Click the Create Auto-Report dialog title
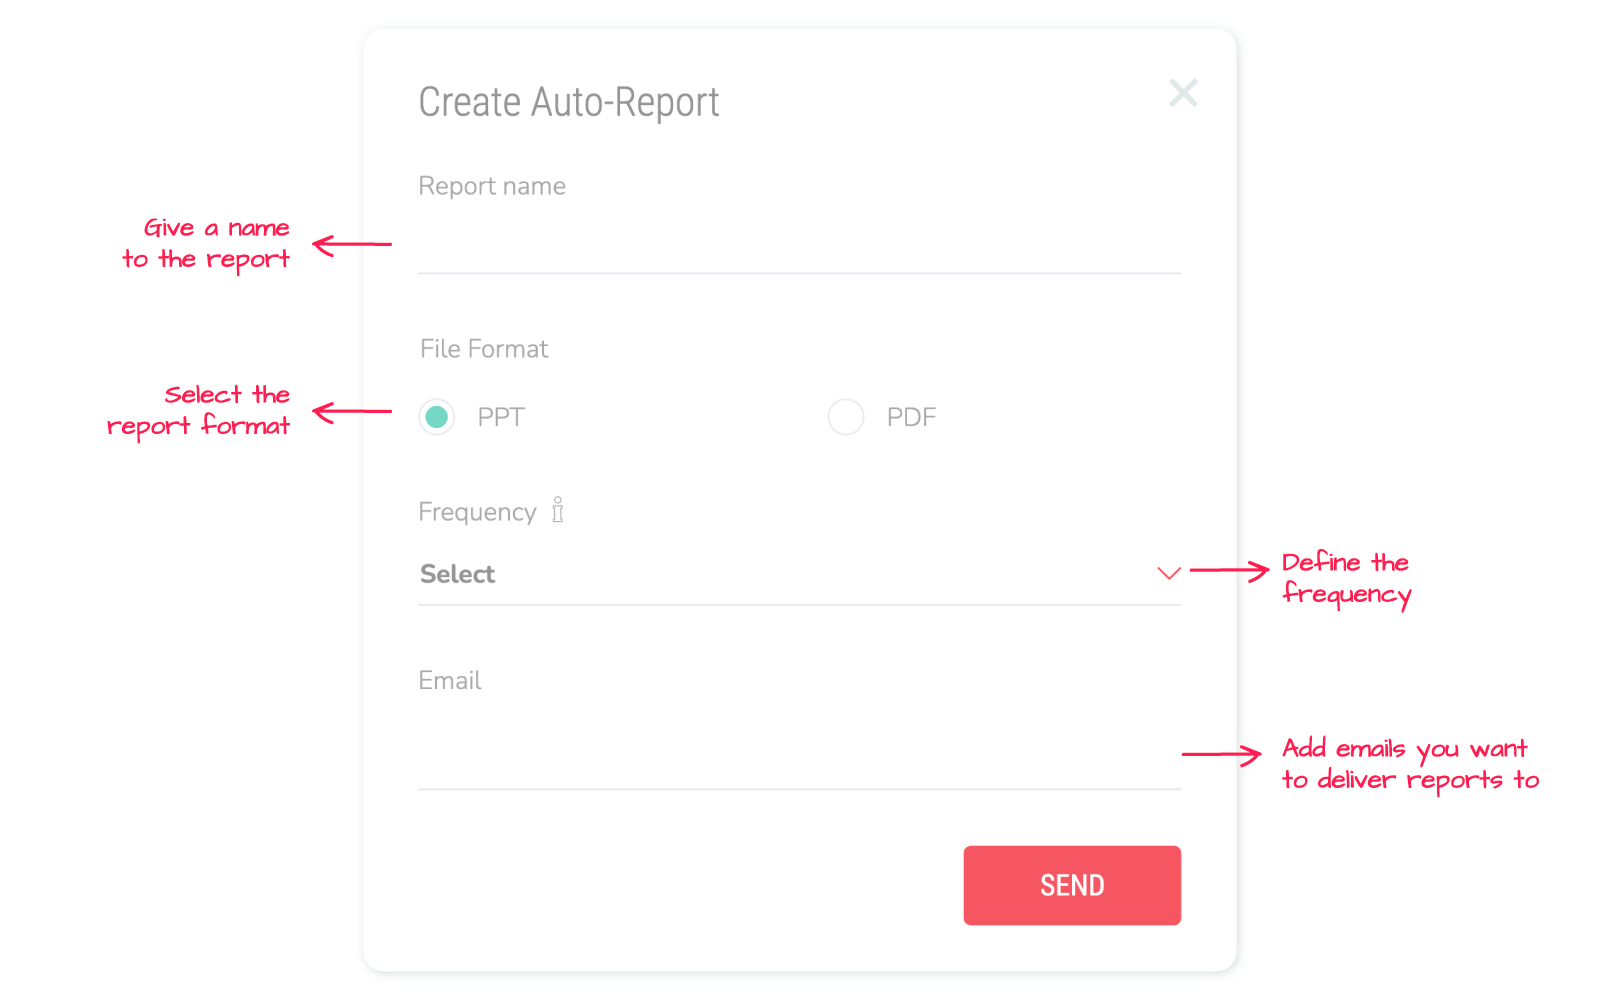1600x1000 pixels. pyautogui.click(x=569, y=102)
